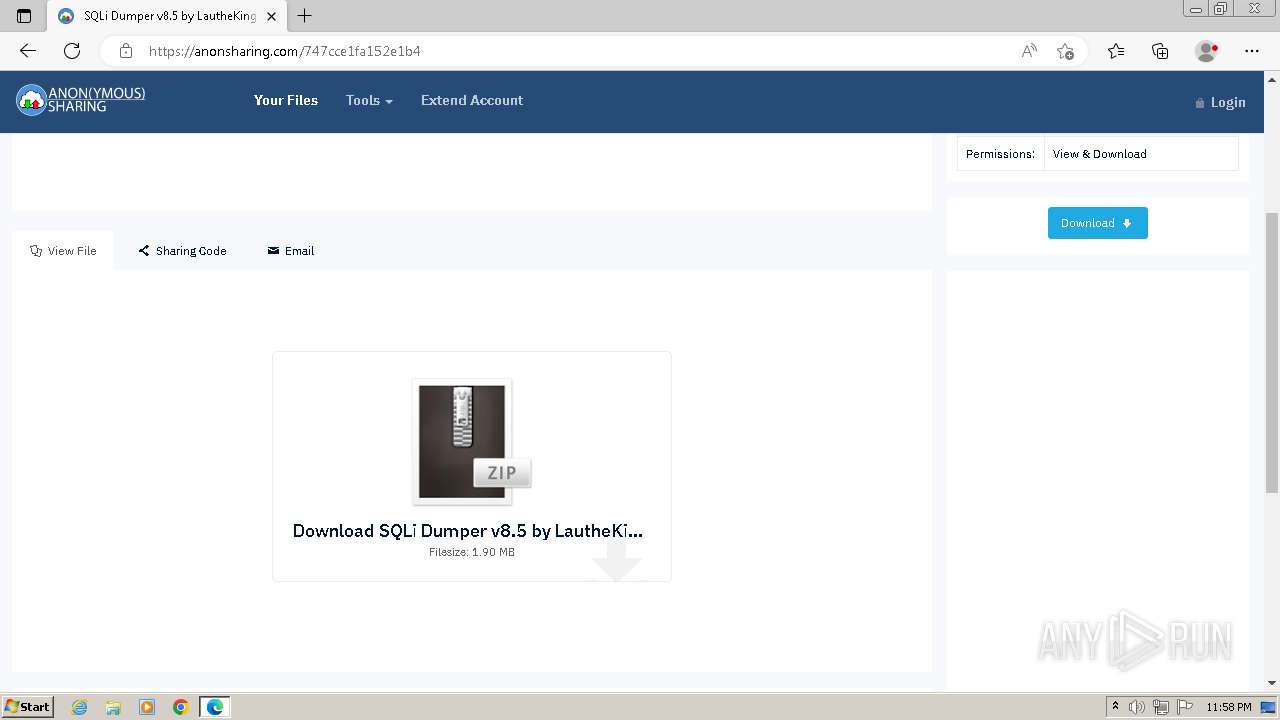Click Download SQLi Dumper v8.5 link
Image resolution: width=1280 pixels, height=720 pixels.
[x=468, y=531]
